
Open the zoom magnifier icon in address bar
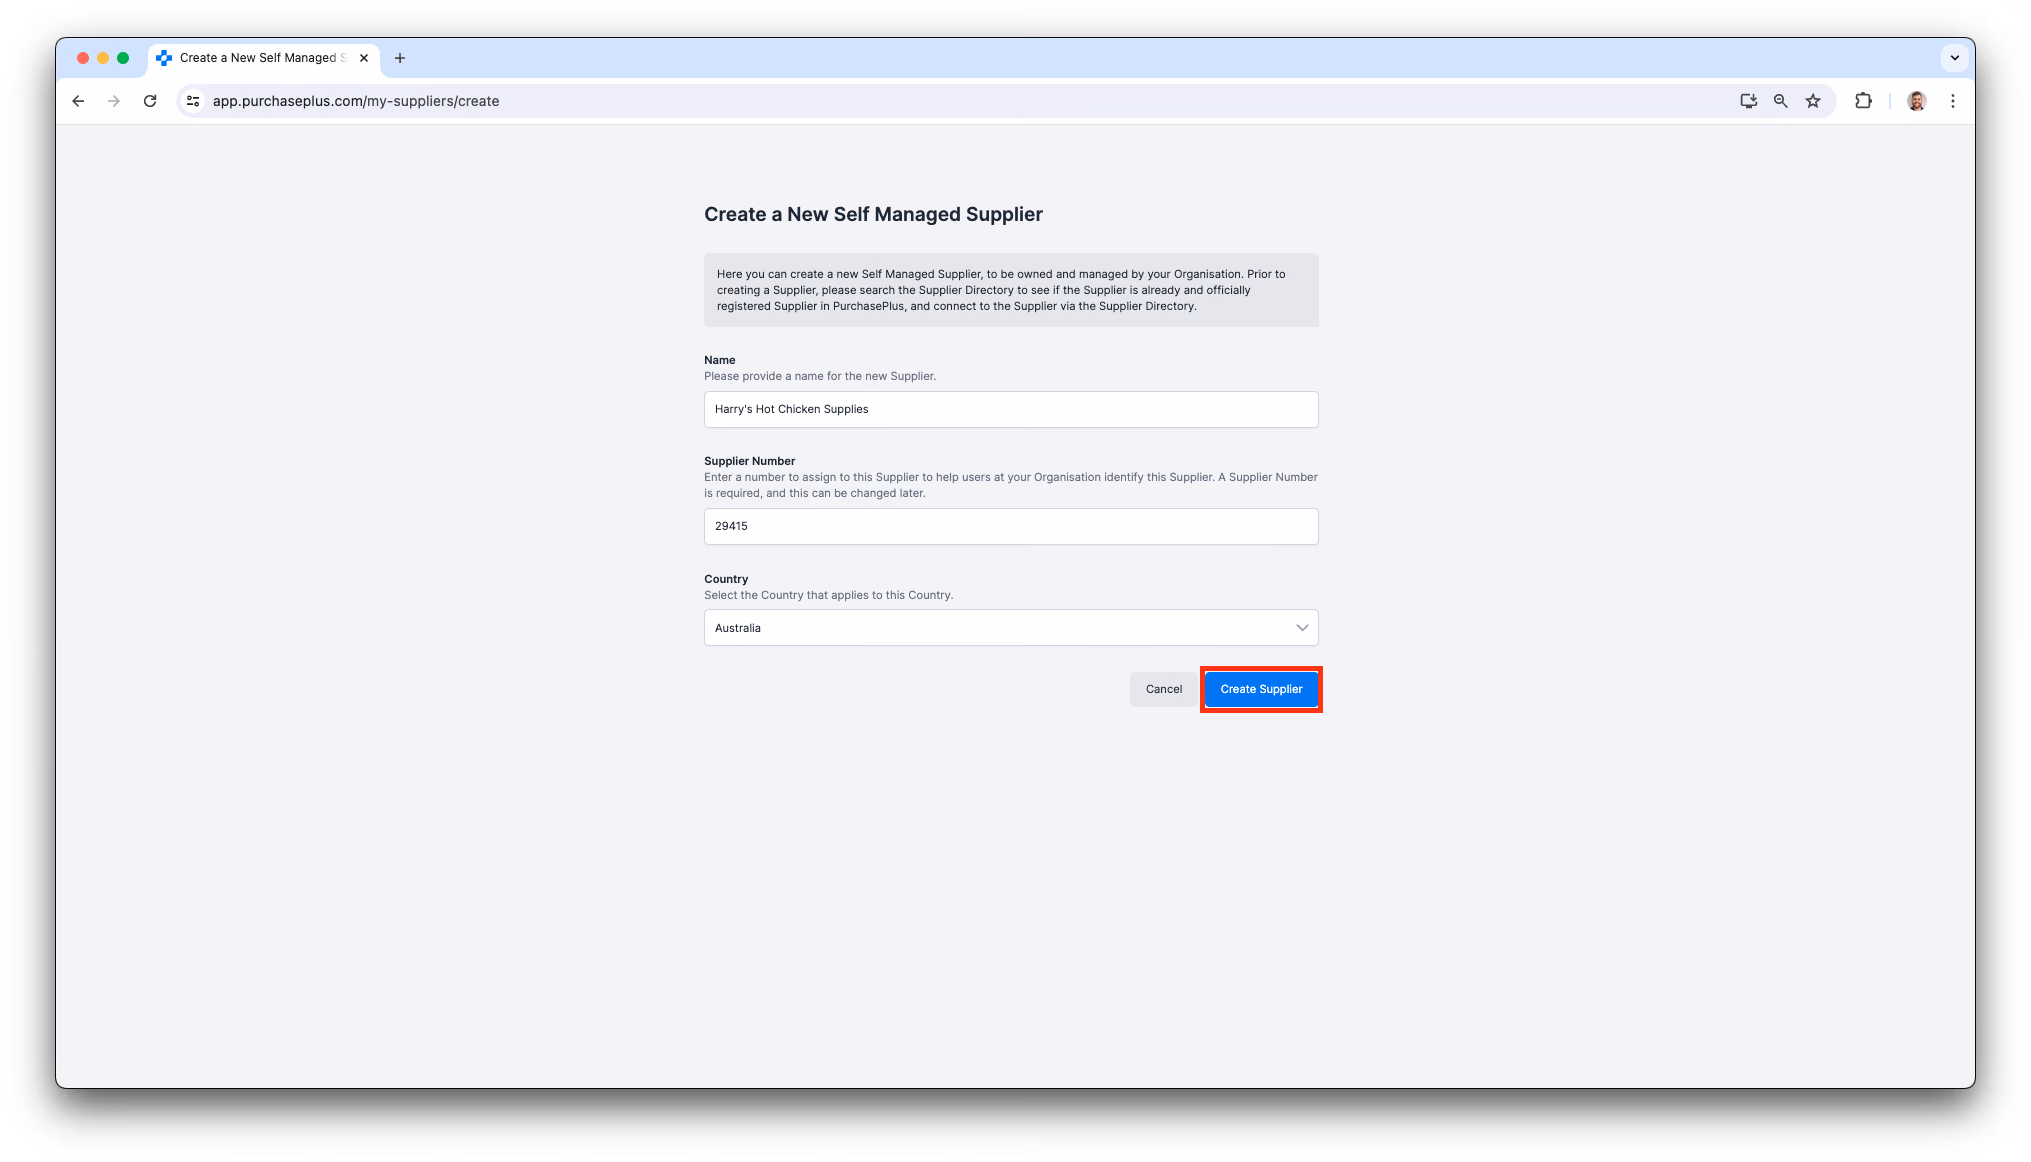1780,101
